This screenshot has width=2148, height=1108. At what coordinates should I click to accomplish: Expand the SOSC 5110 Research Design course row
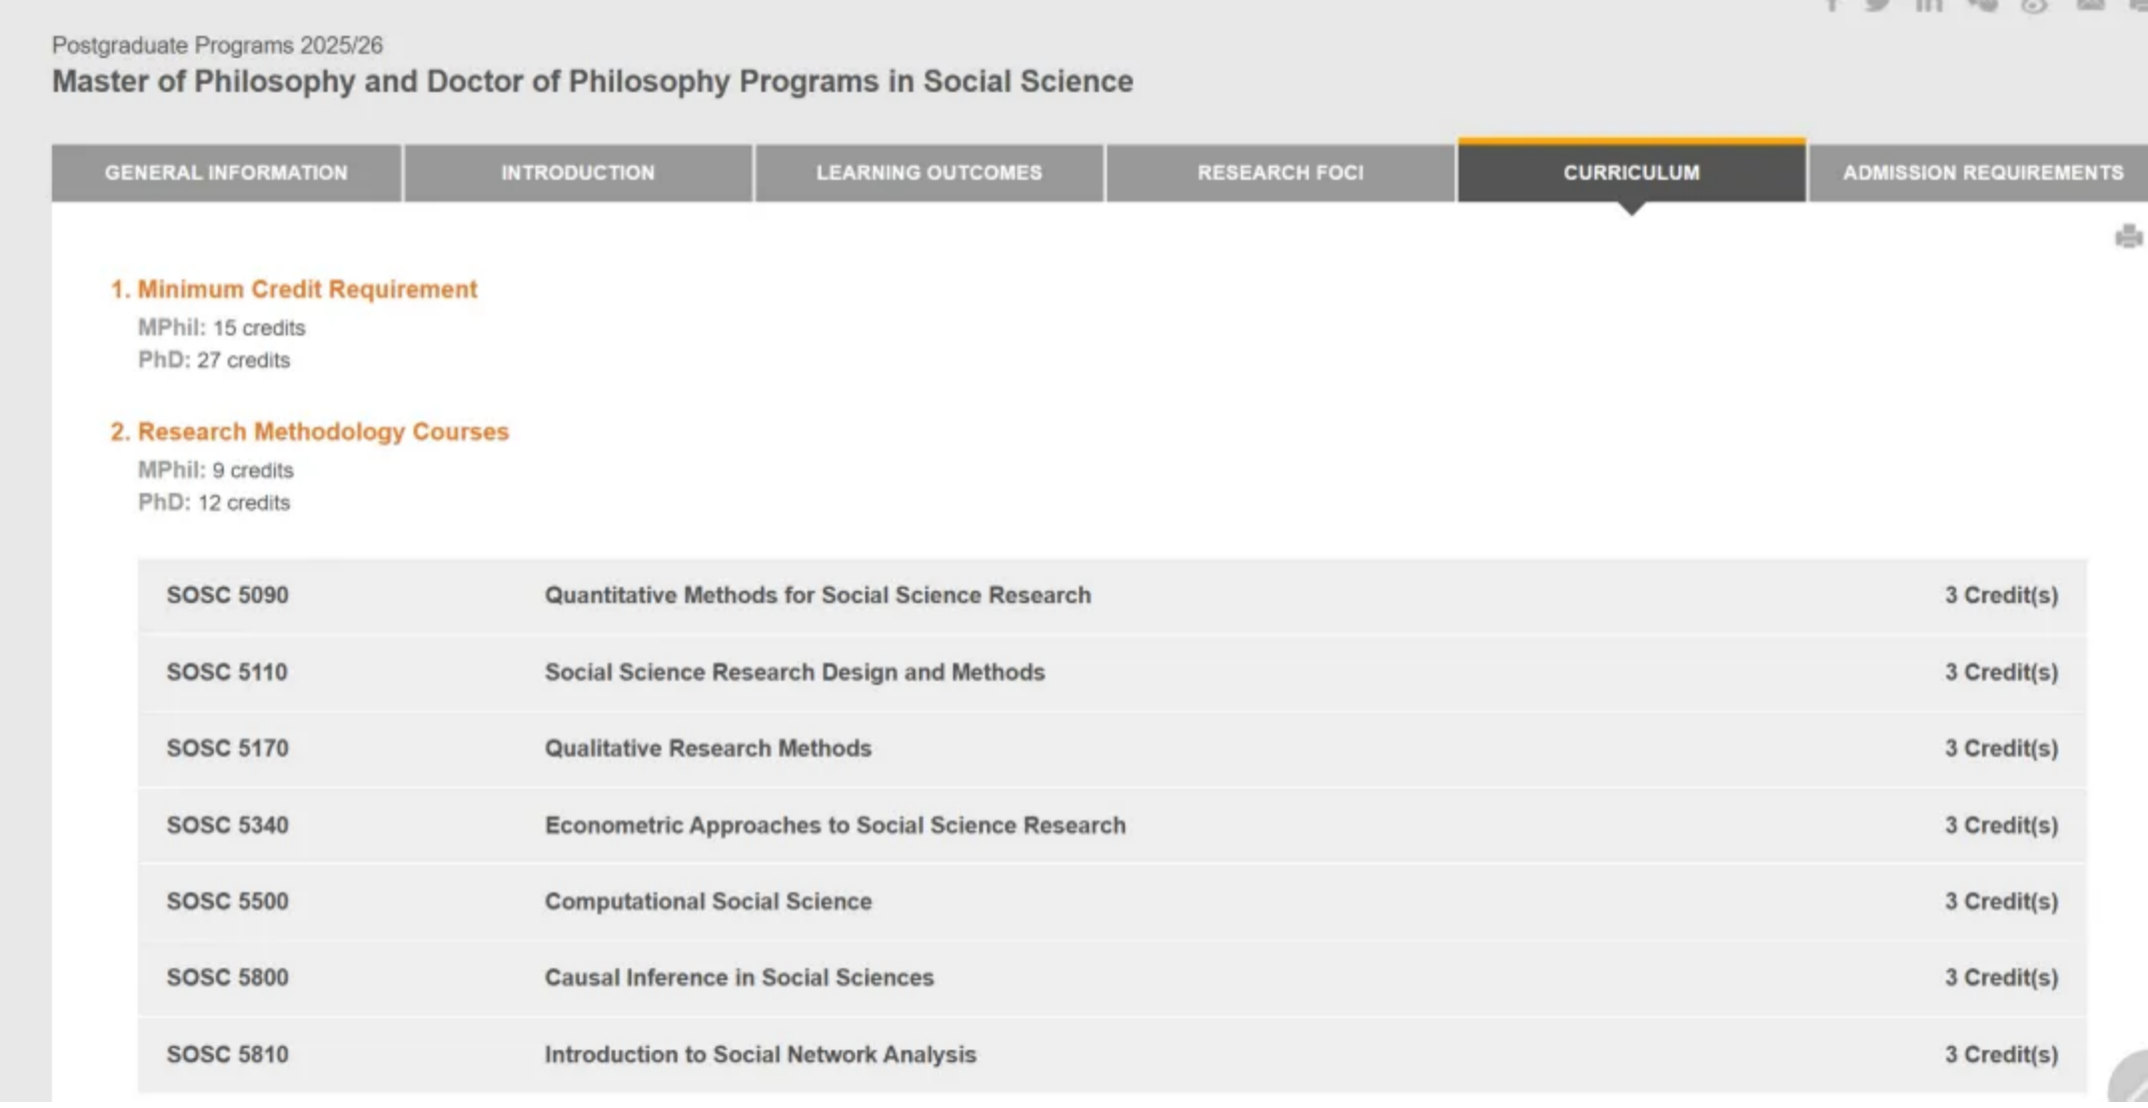click(794, 672)
